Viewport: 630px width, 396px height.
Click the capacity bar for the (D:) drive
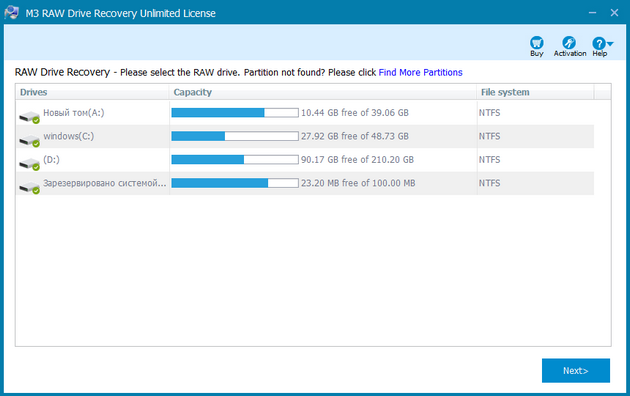[x=235, y=159]
